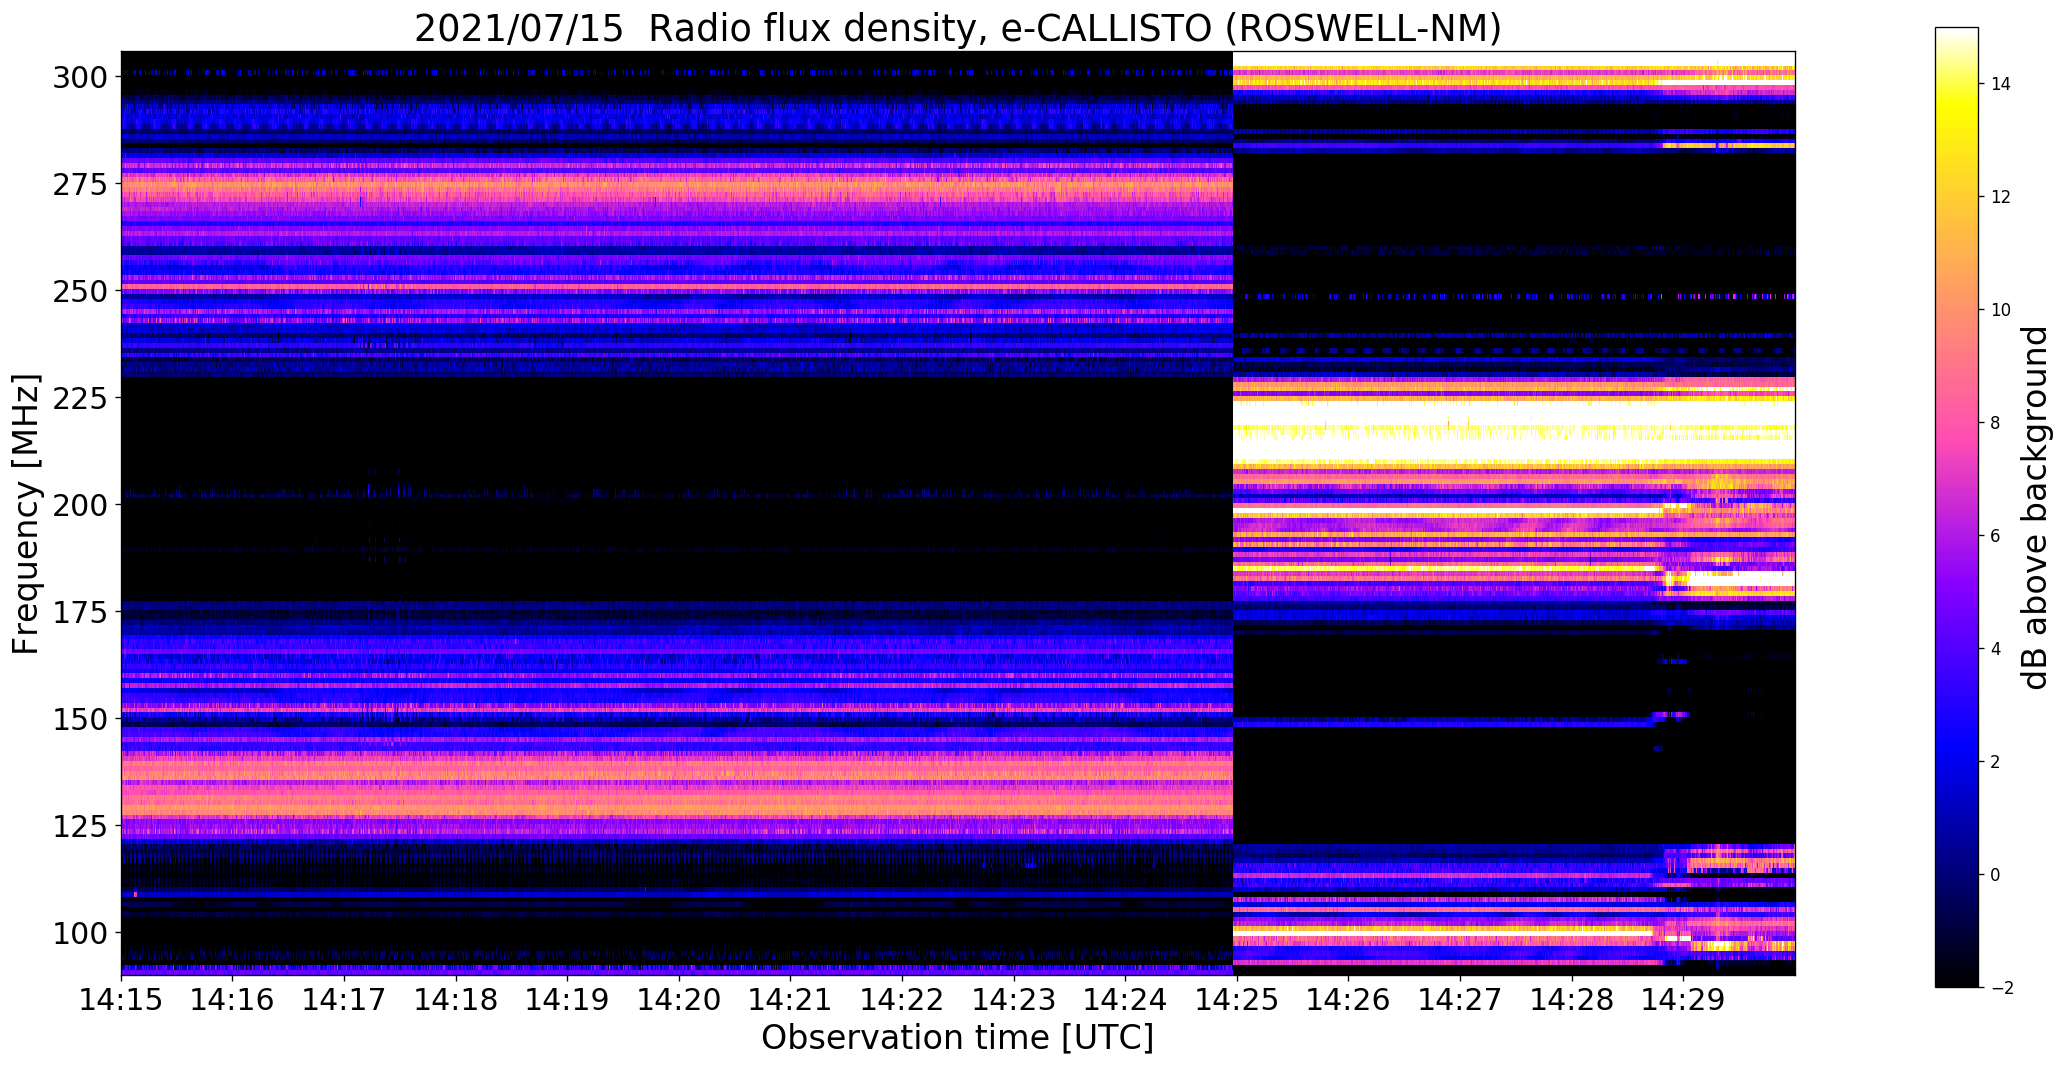Click the 14:27 time tick label
2066x1067 pixels.
(x=1460, y=999)
